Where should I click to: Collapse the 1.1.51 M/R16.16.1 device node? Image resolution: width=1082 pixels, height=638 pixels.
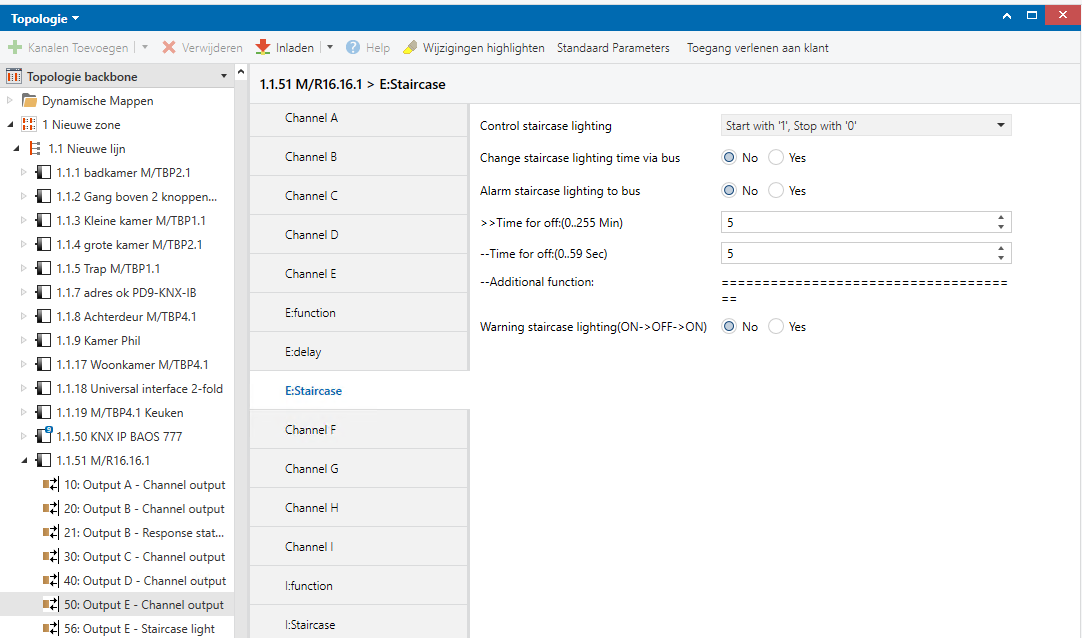24,461
